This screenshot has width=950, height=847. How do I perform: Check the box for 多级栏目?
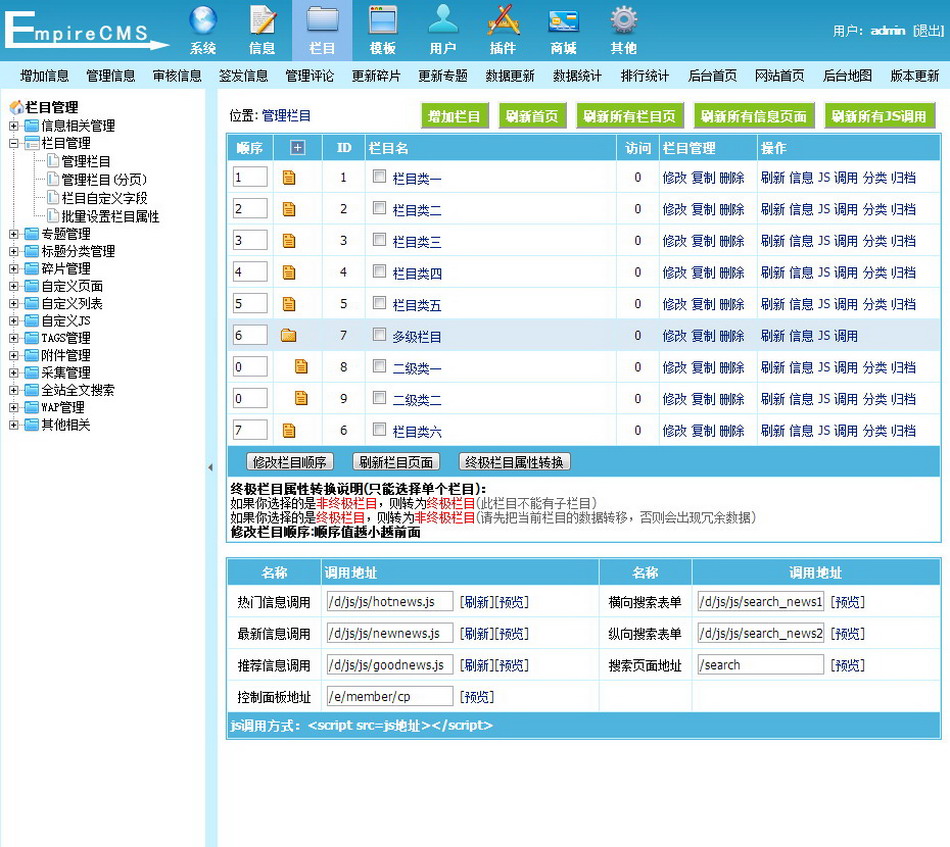tap(379, 334)
